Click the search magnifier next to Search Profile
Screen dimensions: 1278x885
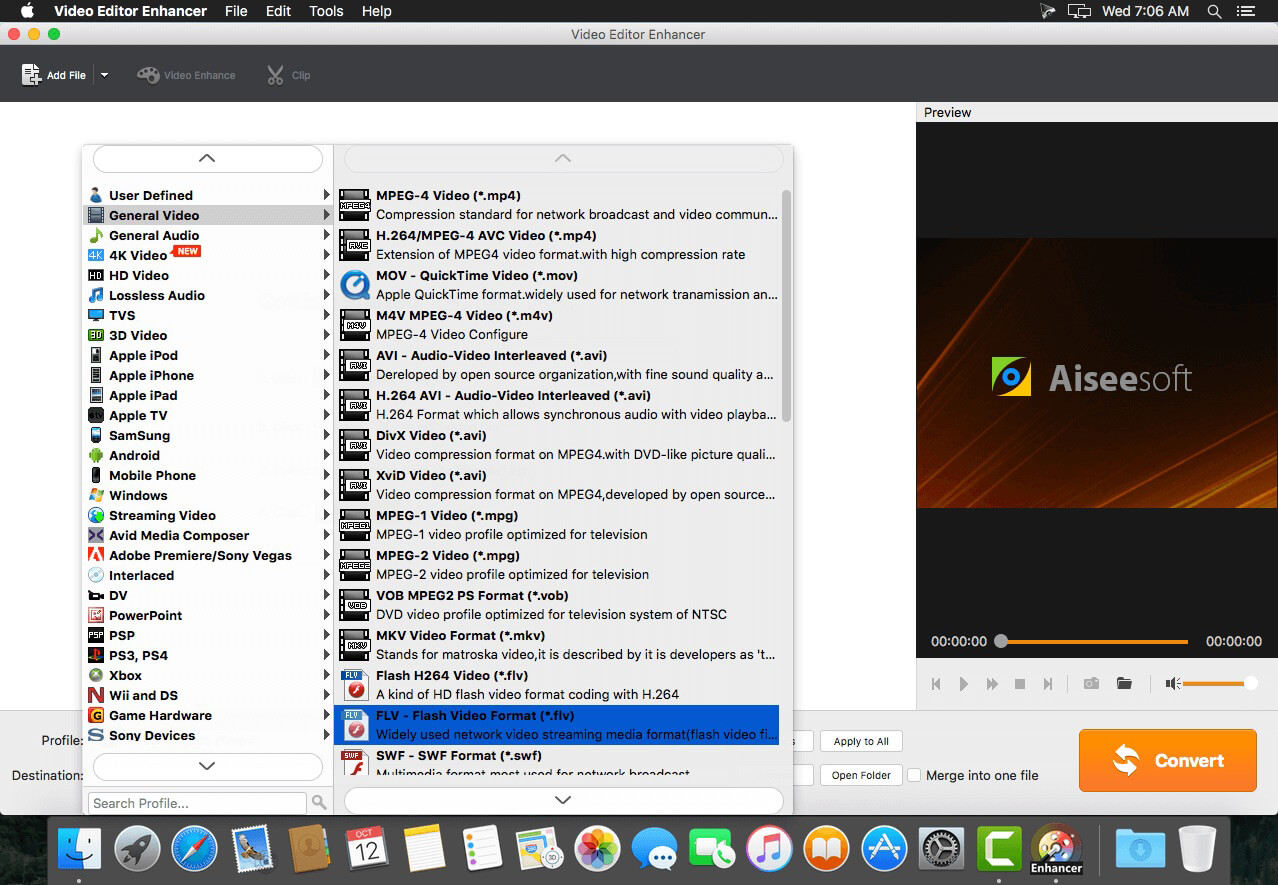coord(319,802)
